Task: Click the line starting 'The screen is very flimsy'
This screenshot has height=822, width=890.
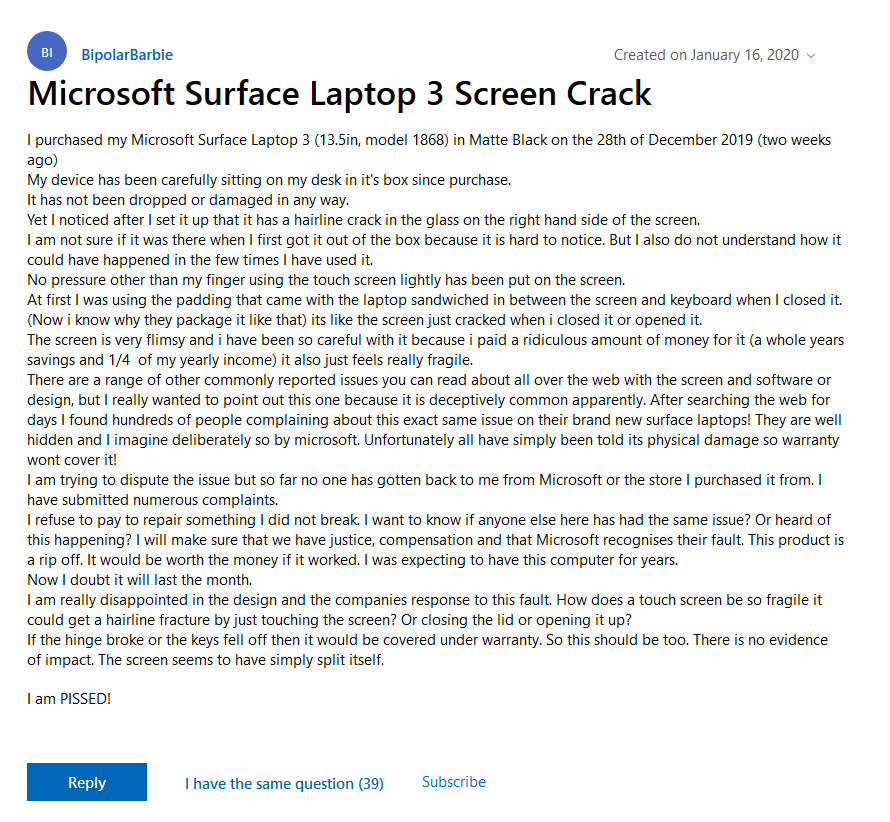Action: tap(300, 340)
